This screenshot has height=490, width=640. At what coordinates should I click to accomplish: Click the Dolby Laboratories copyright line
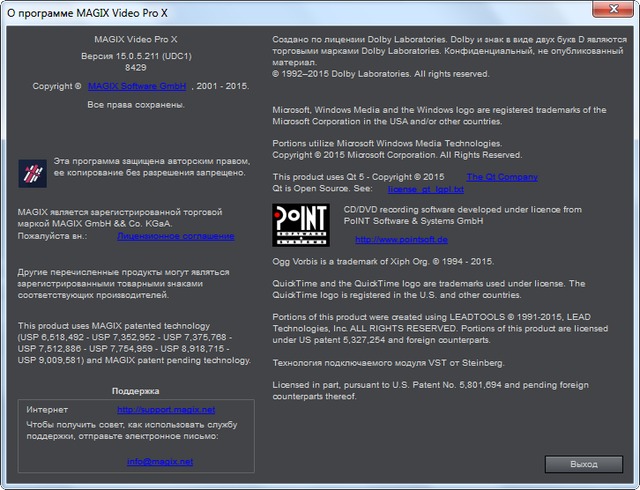[380, 74]
